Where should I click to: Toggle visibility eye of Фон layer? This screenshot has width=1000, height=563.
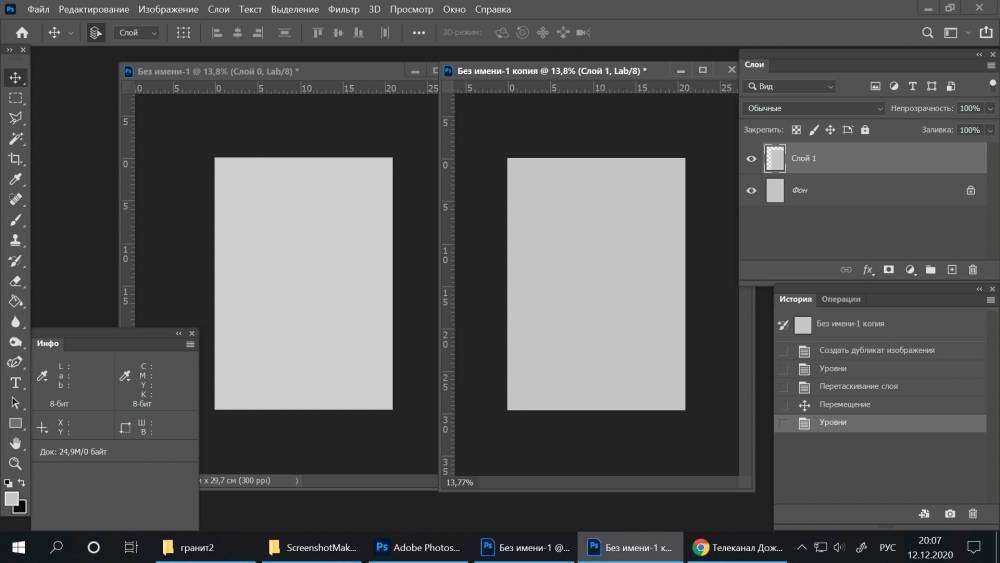[752, 190]
